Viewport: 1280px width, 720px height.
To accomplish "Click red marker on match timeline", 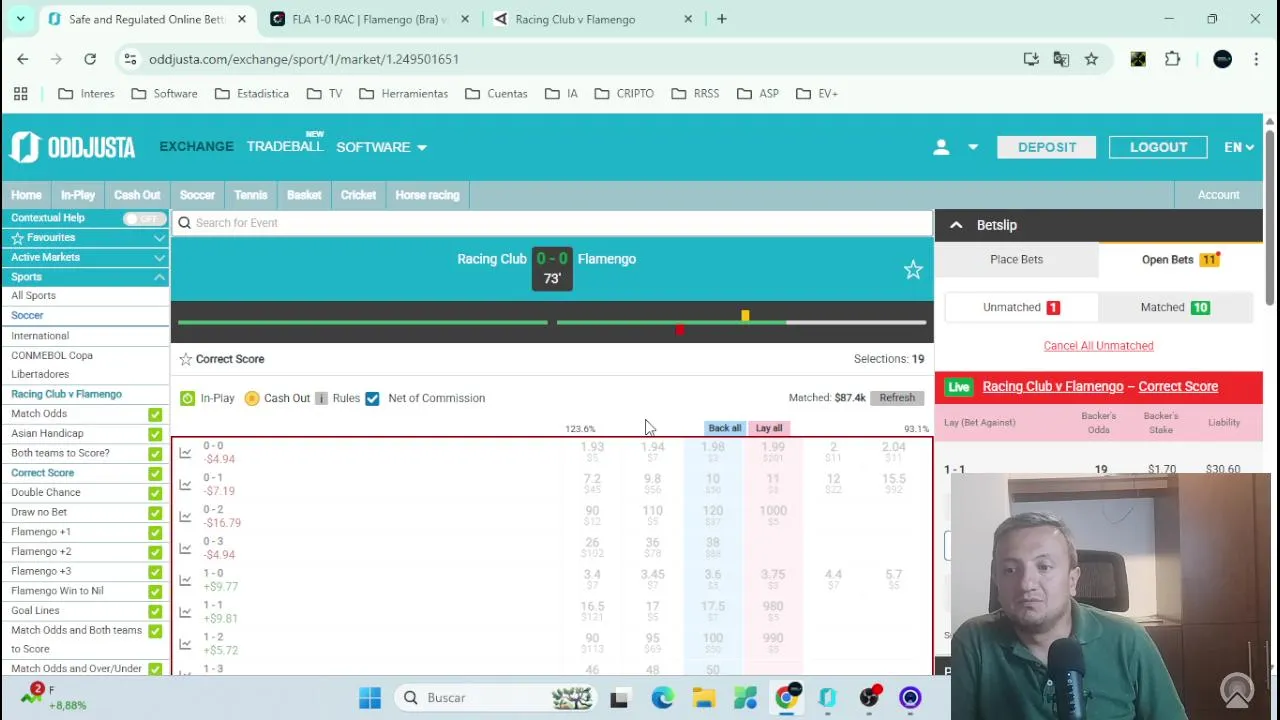I will [680, 329].
